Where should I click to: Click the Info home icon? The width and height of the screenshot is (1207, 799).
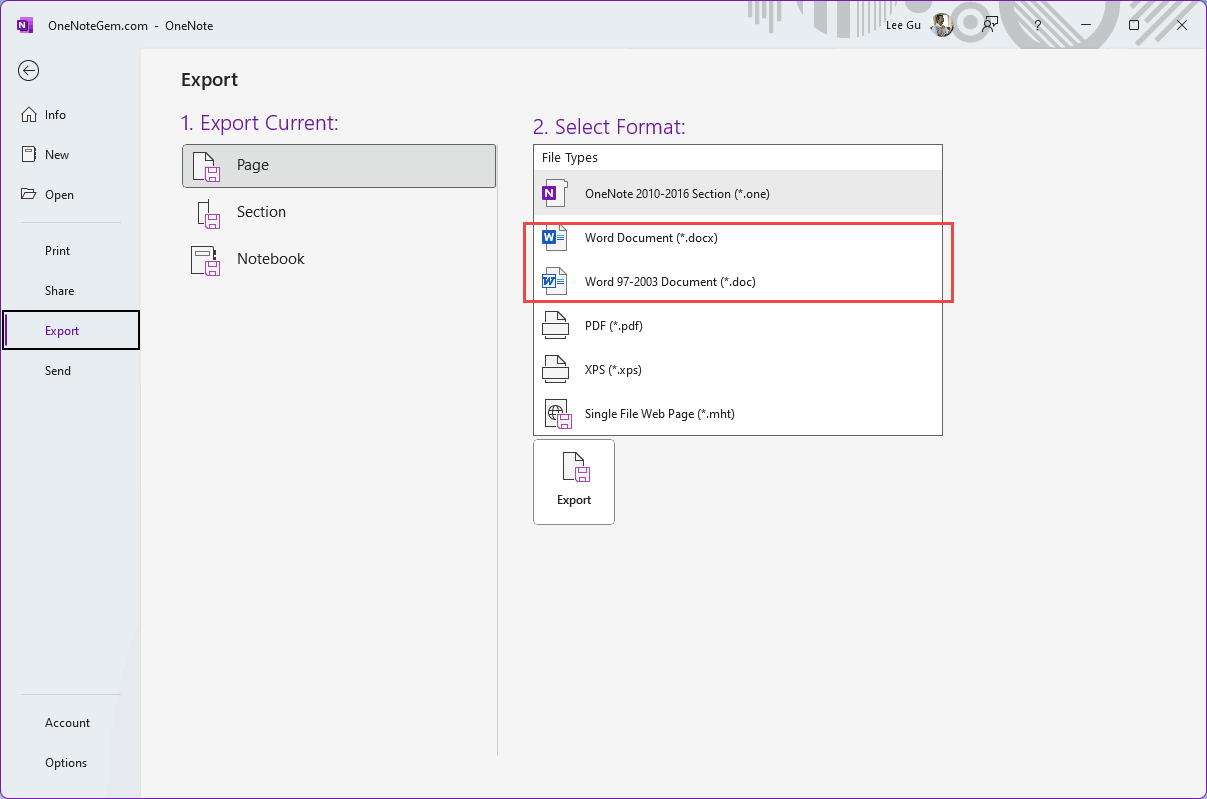click(29, 115)
